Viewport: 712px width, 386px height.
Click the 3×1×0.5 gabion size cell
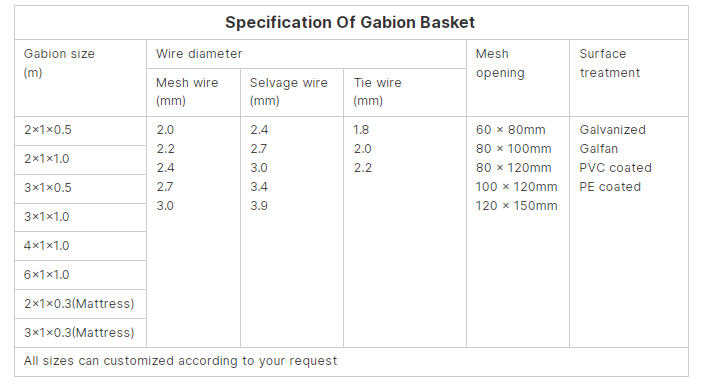coord(80,189)
